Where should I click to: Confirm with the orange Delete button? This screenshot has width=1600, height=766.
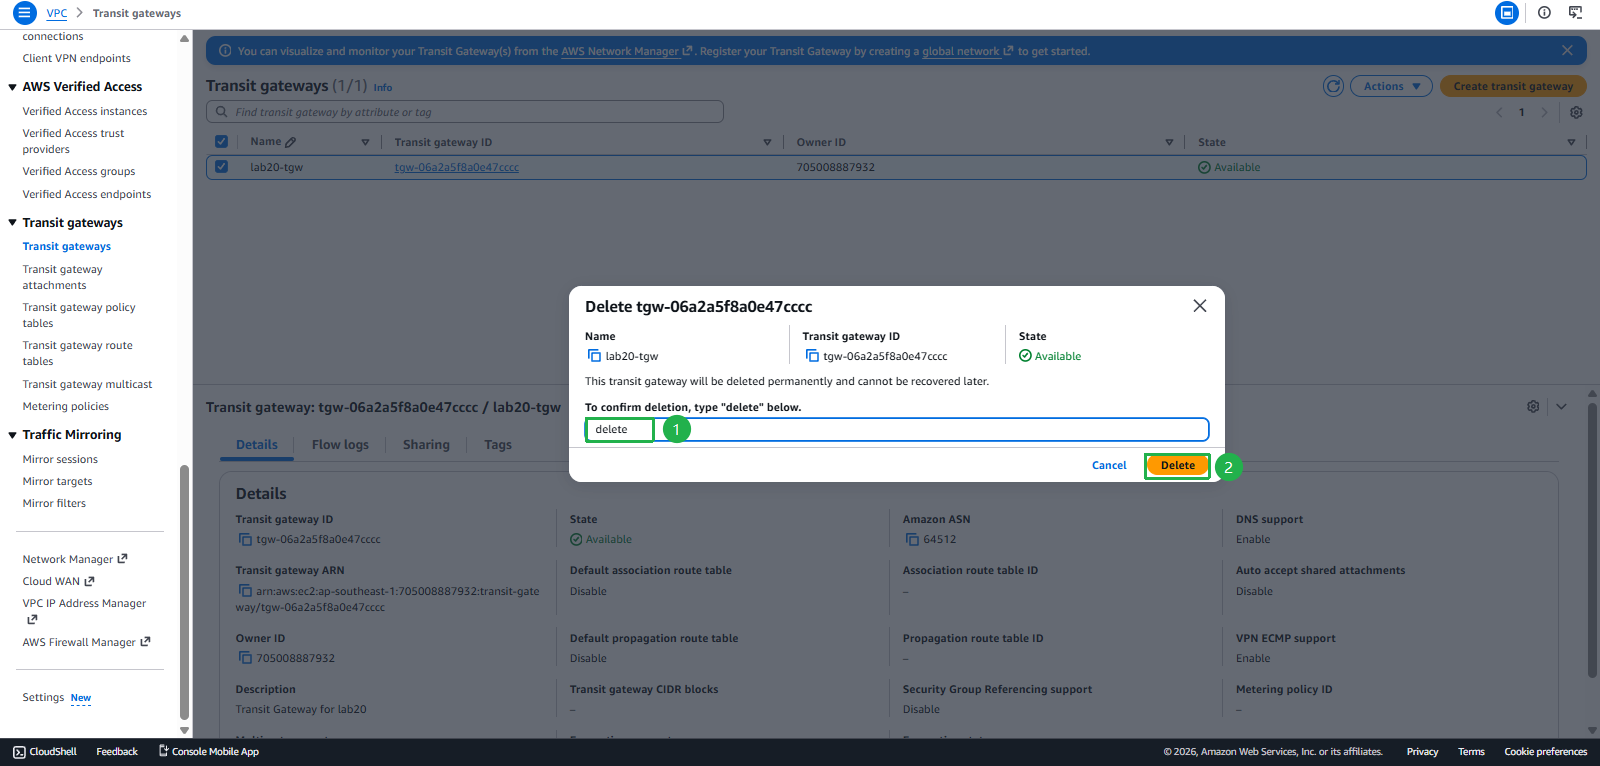point(1177,465)
